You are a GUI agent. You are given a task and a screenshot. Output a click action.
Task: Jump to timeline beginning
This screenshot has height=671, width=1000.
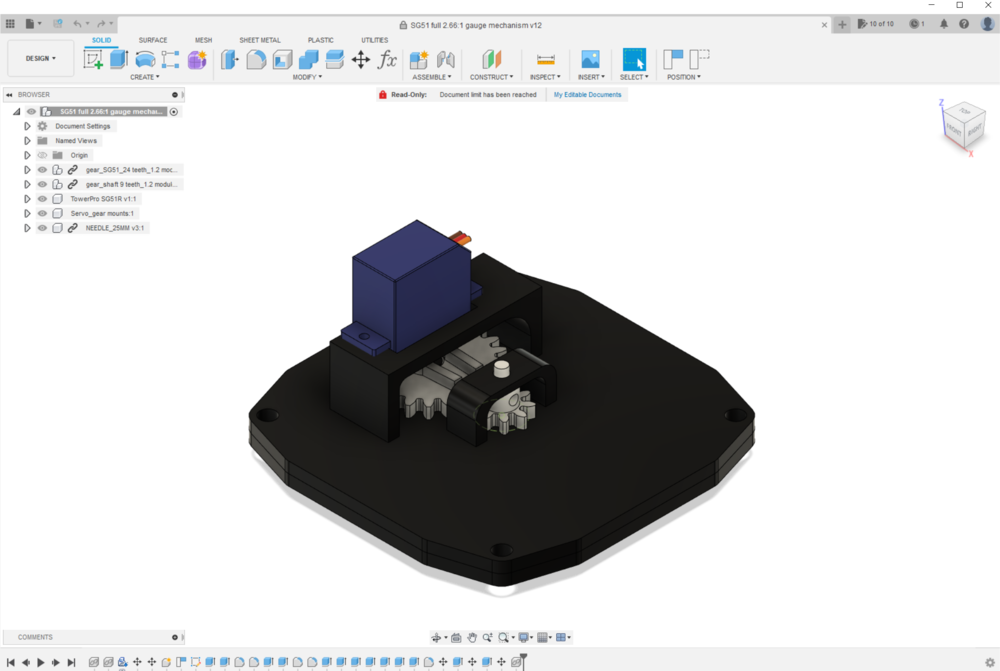click(x=10, y=663)
